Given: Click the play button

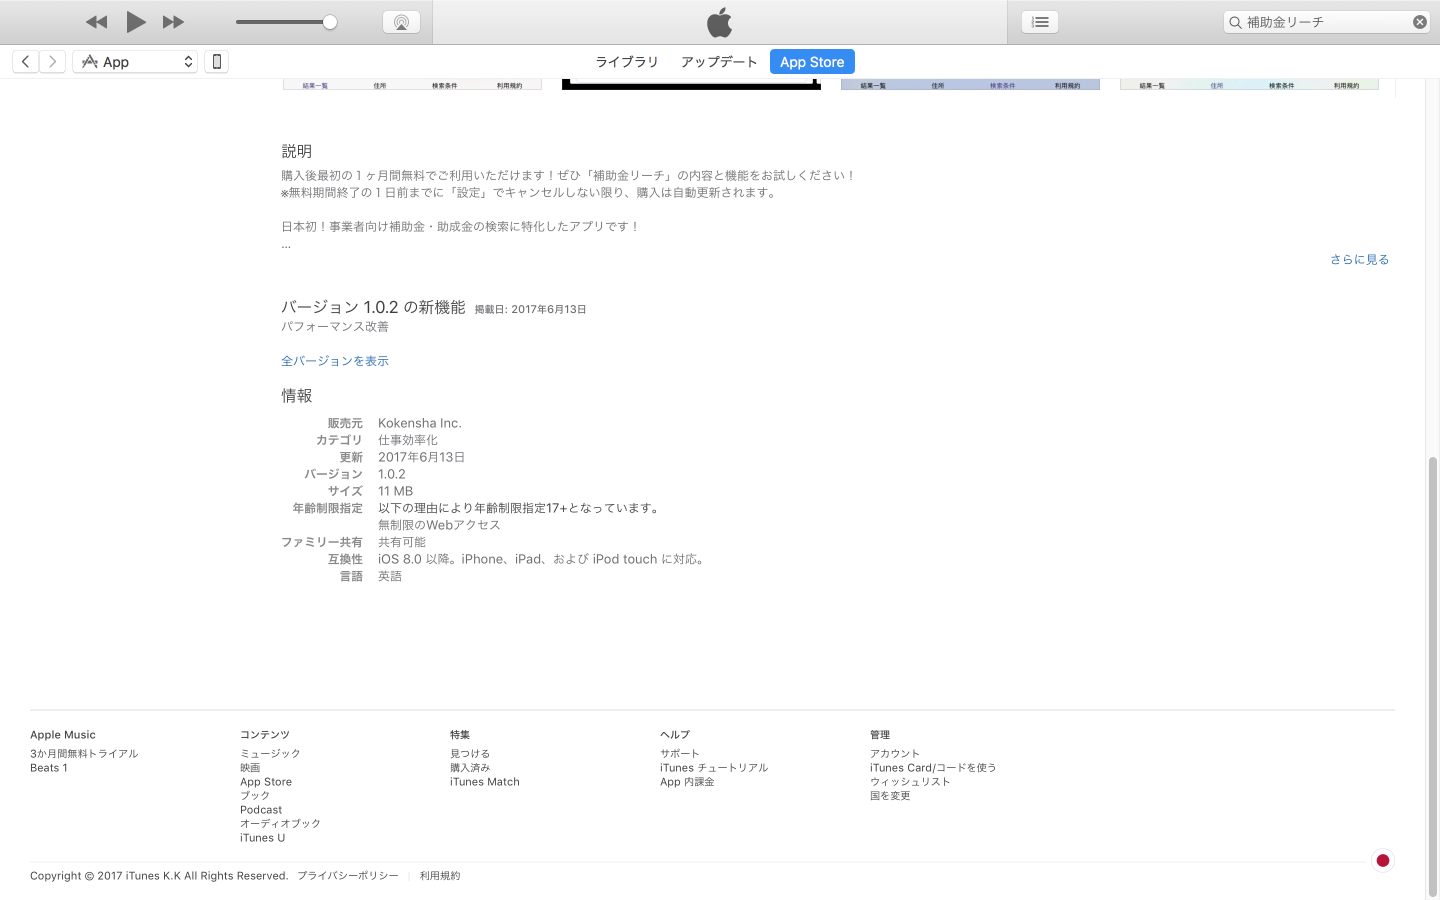Looking at the screenshot, I should [x=136, y=22].
